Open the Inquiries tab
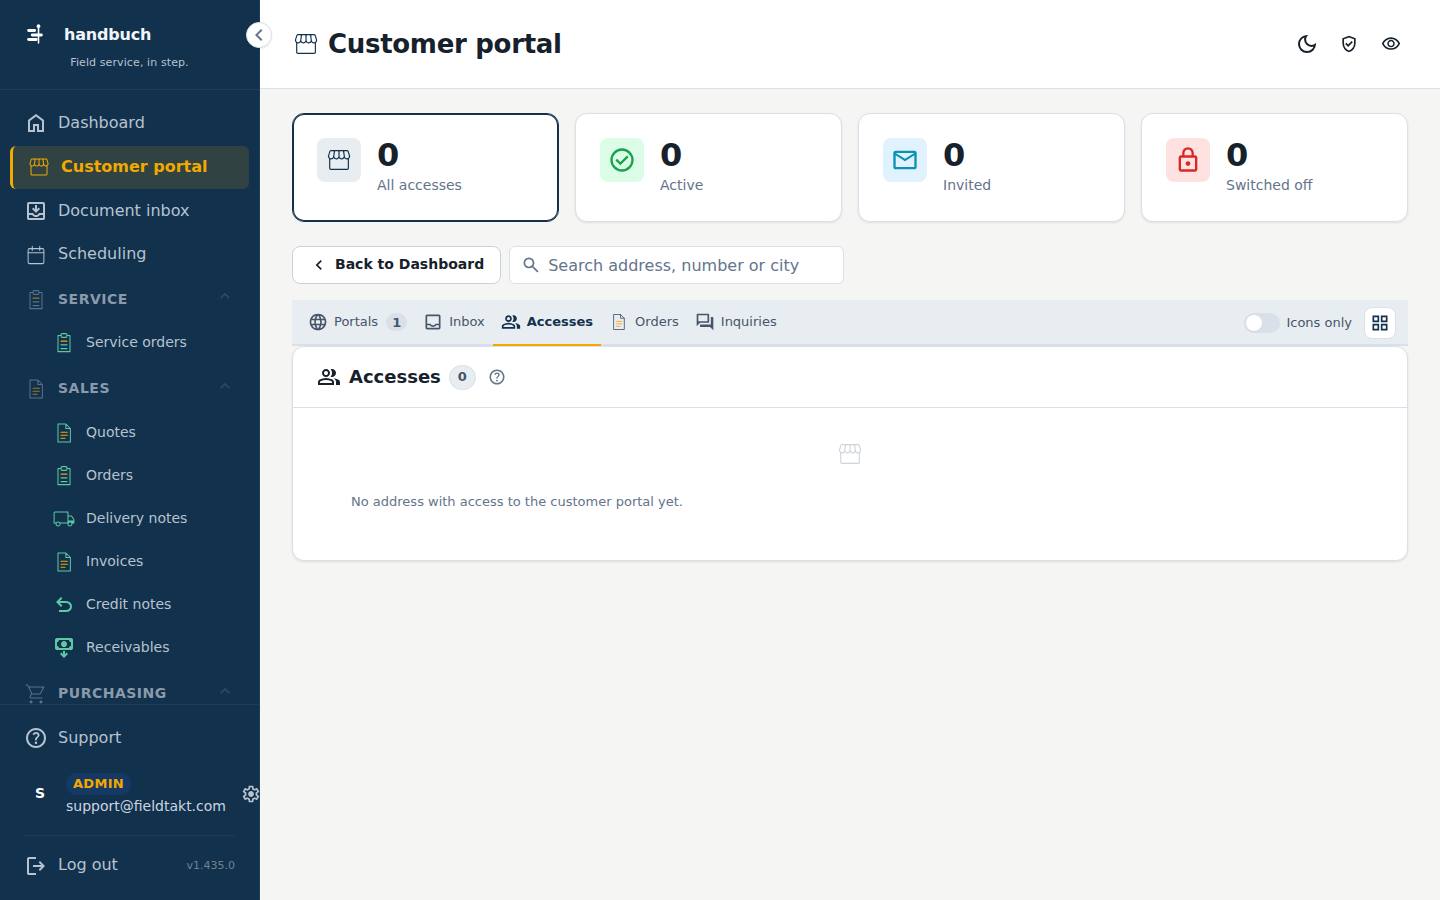Screen dimensions: 1440x900 click(737, 322)
